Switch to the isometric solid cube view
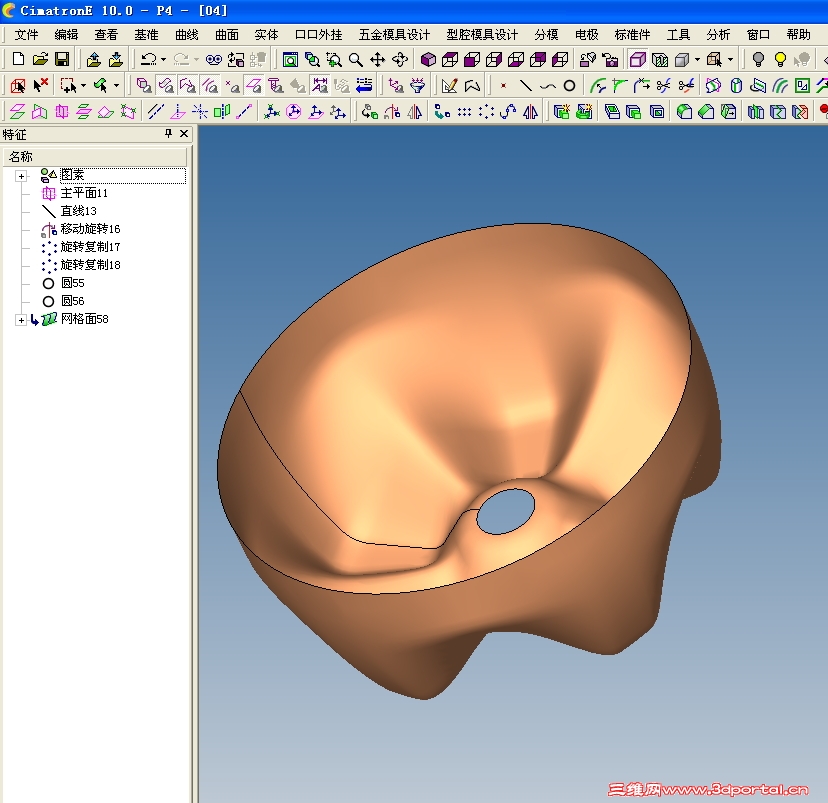Screen dimensions: 828x803 tap(428, 60)
